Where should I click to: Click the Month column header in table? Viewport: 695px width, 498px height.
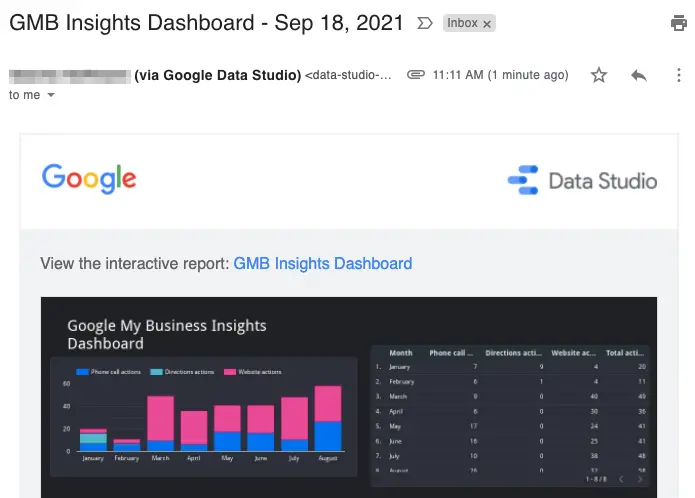[x=401, y=353]
